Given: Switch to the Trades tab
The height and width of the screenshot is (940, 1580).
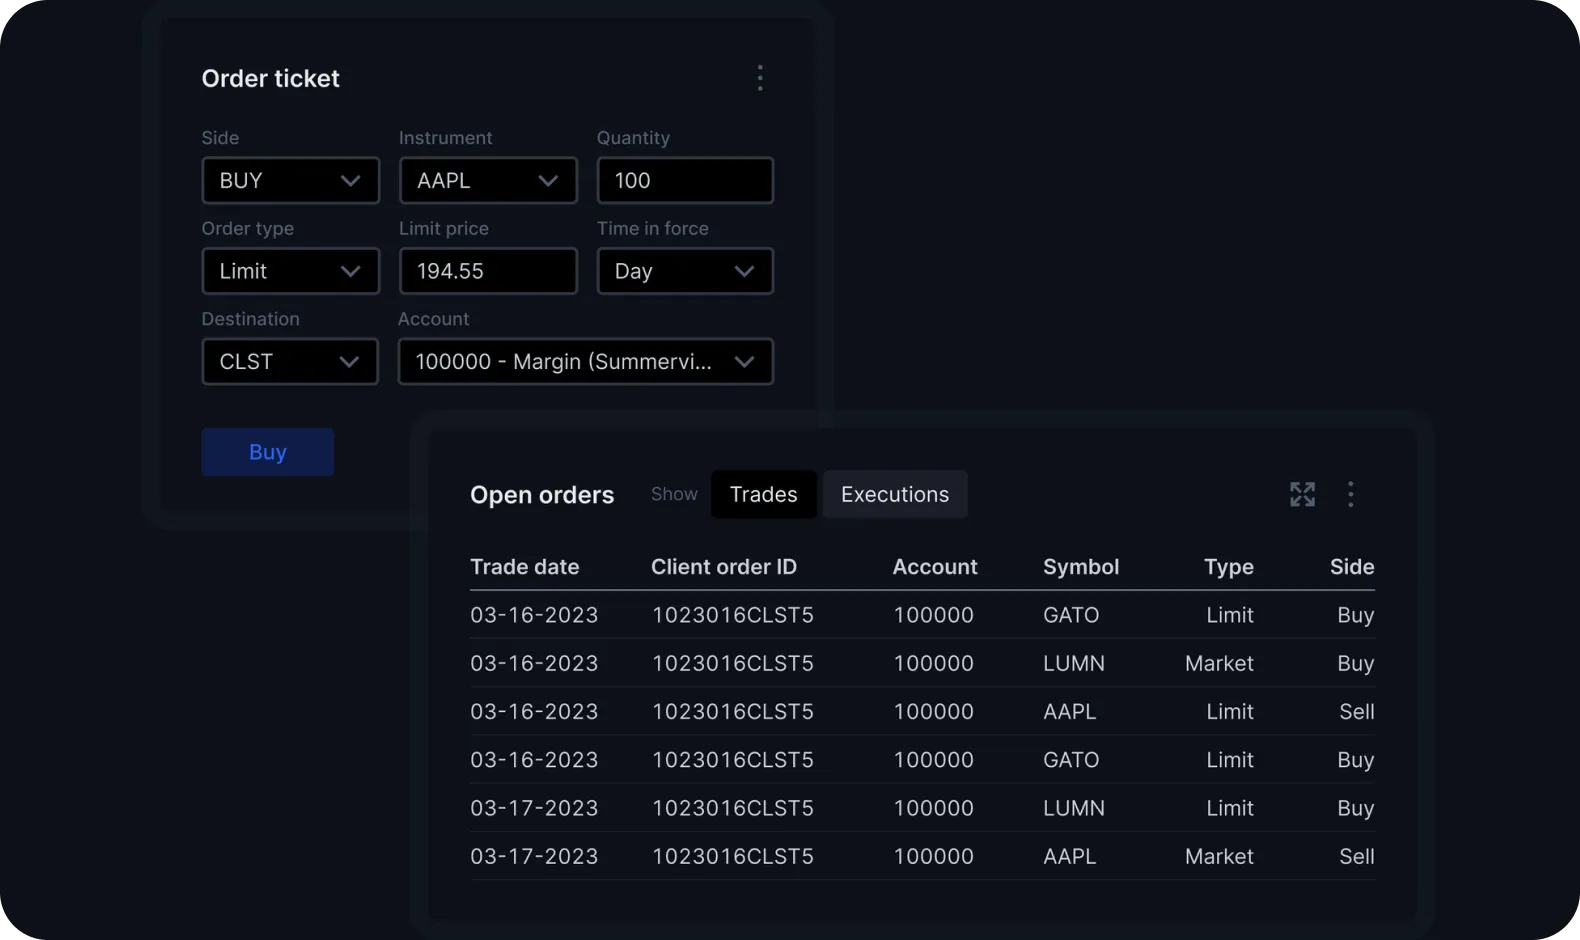Looking at the screenshot, I should (764, 494).
